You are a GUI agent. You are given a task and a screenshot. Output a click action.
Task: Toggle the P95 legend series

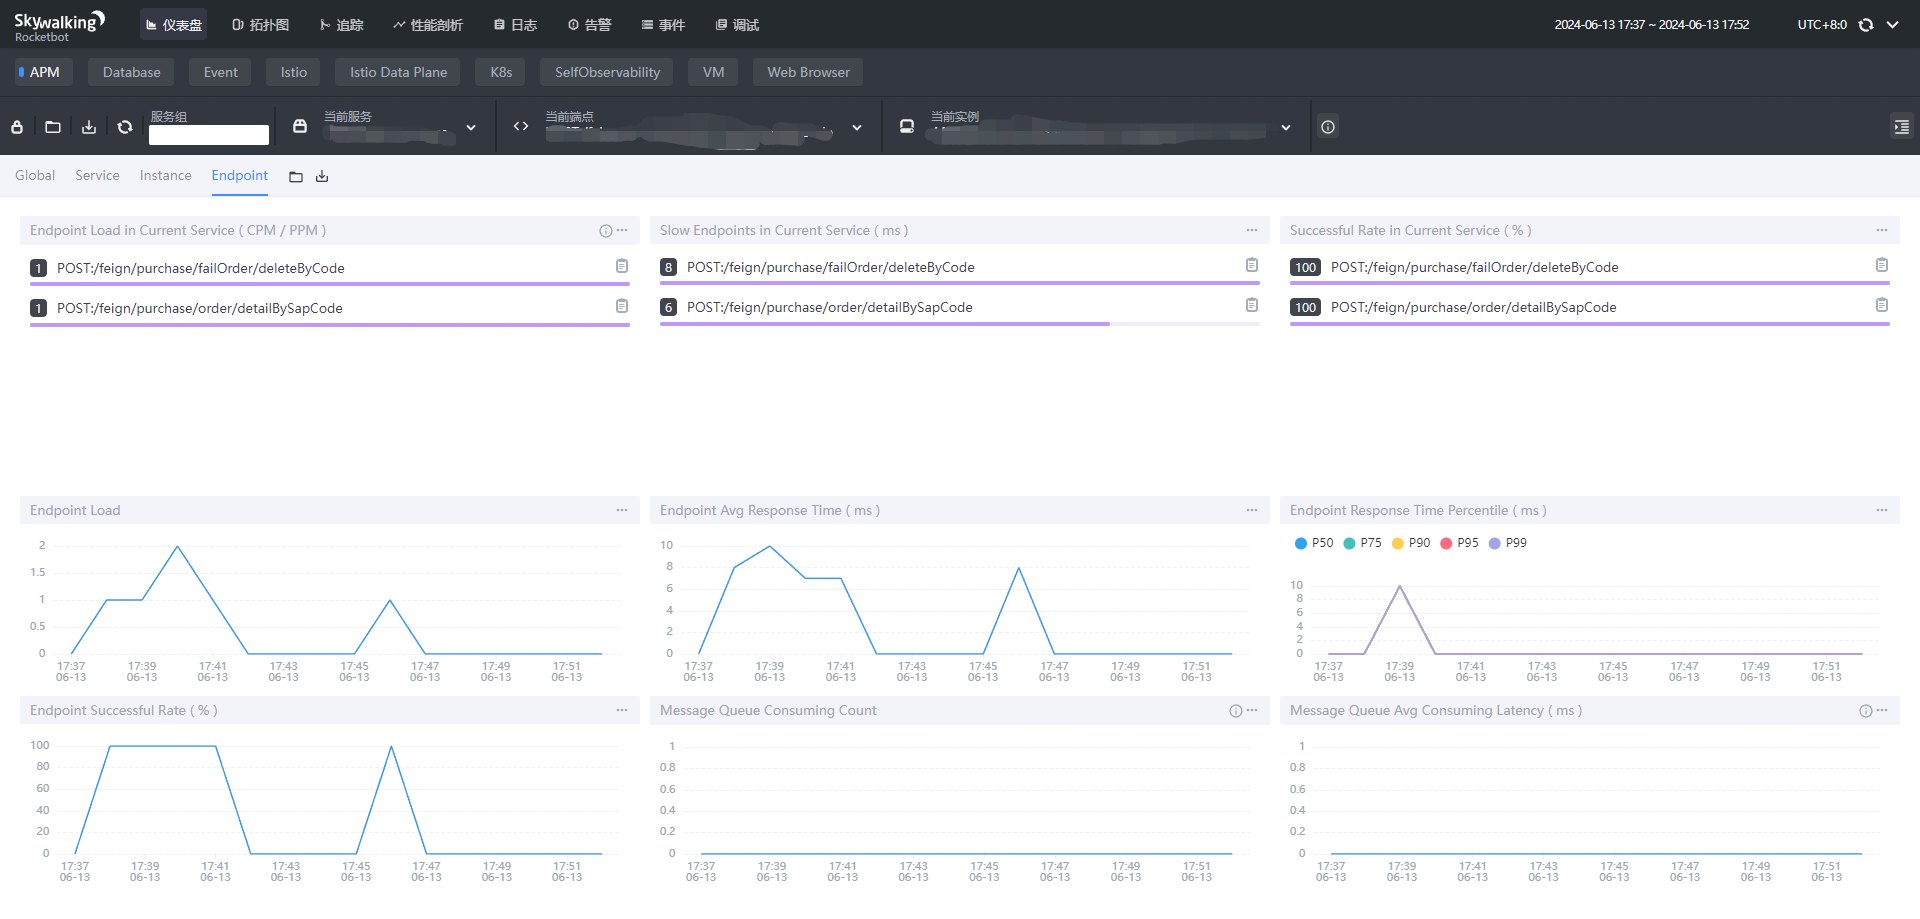[1460, 543]
